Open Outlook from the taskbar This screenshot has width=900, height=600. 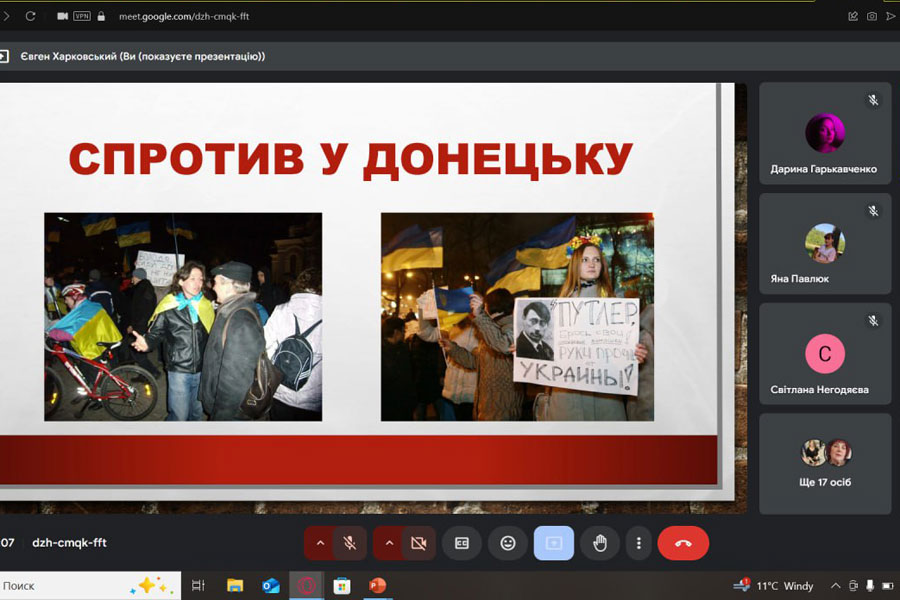pos(271,585)
